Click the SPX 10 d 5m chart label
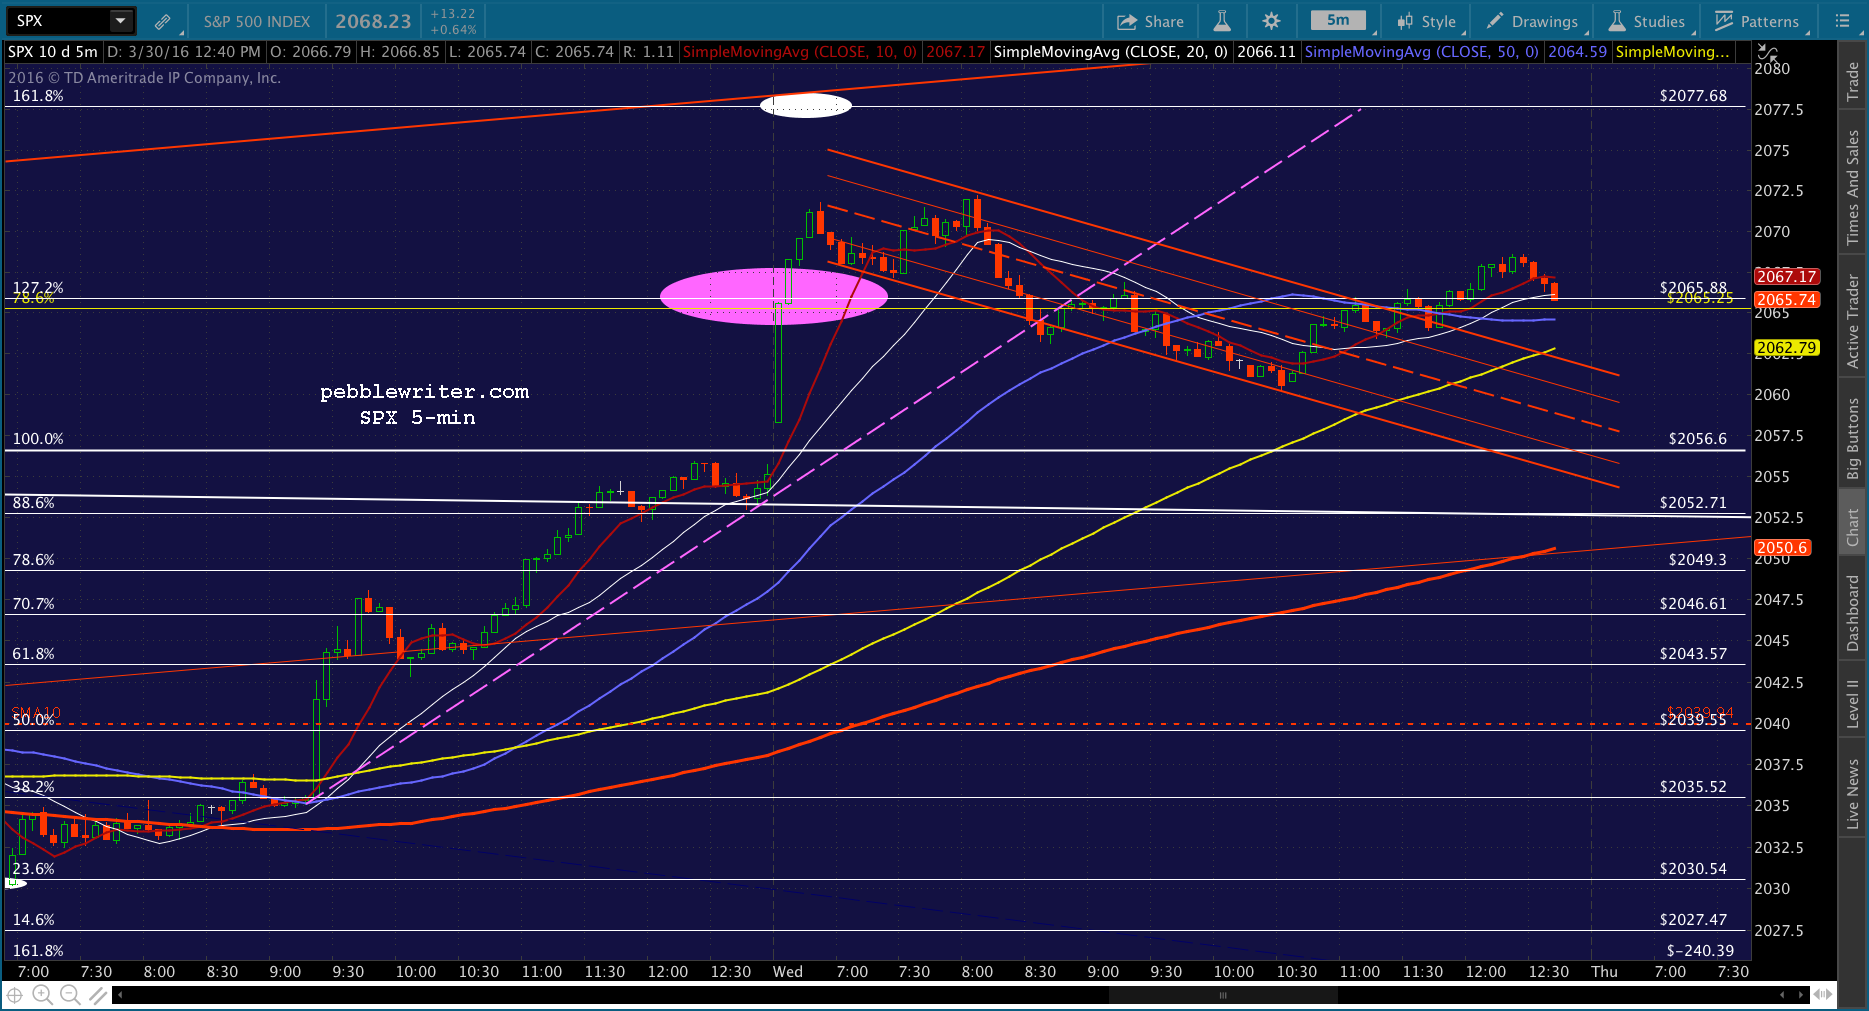 tap(53, 52)
